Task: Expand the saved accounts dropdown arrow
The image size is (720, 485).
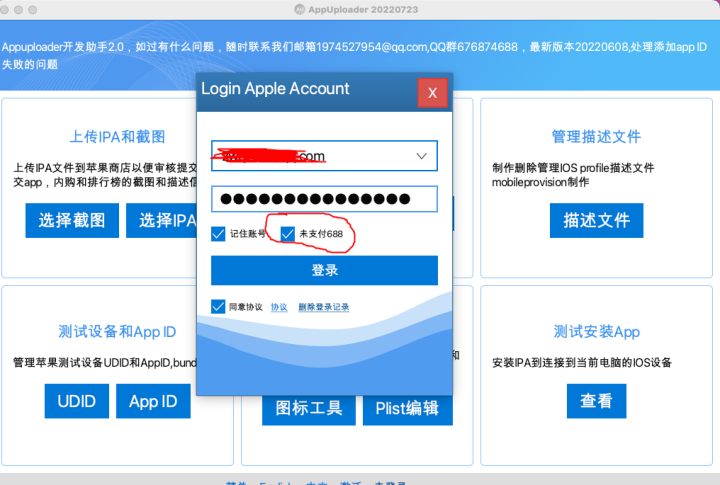Action: tap(422, 156)
